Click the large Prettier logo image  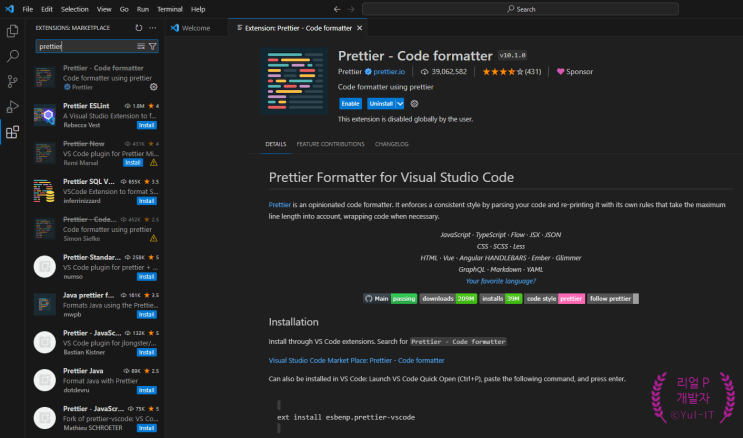coord(294,81)
